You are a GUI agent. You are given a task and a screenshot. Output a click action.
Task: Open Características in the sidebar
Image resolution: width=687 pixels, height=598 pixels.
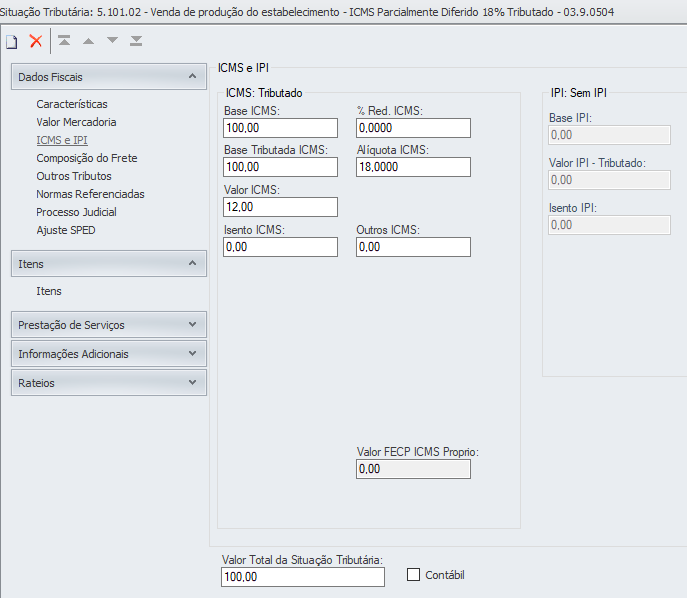[72, 104]
